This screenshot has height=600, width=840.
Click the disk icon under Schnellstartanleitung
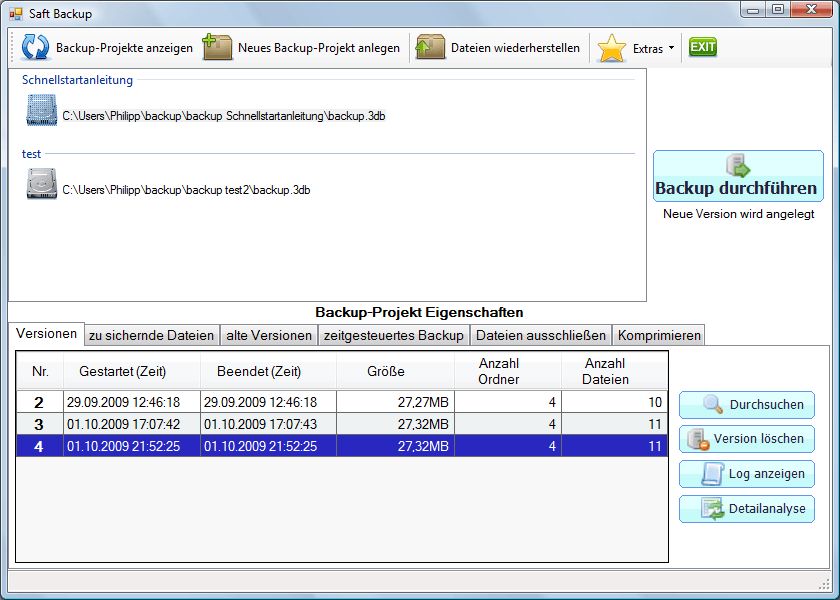click(40, 110)
